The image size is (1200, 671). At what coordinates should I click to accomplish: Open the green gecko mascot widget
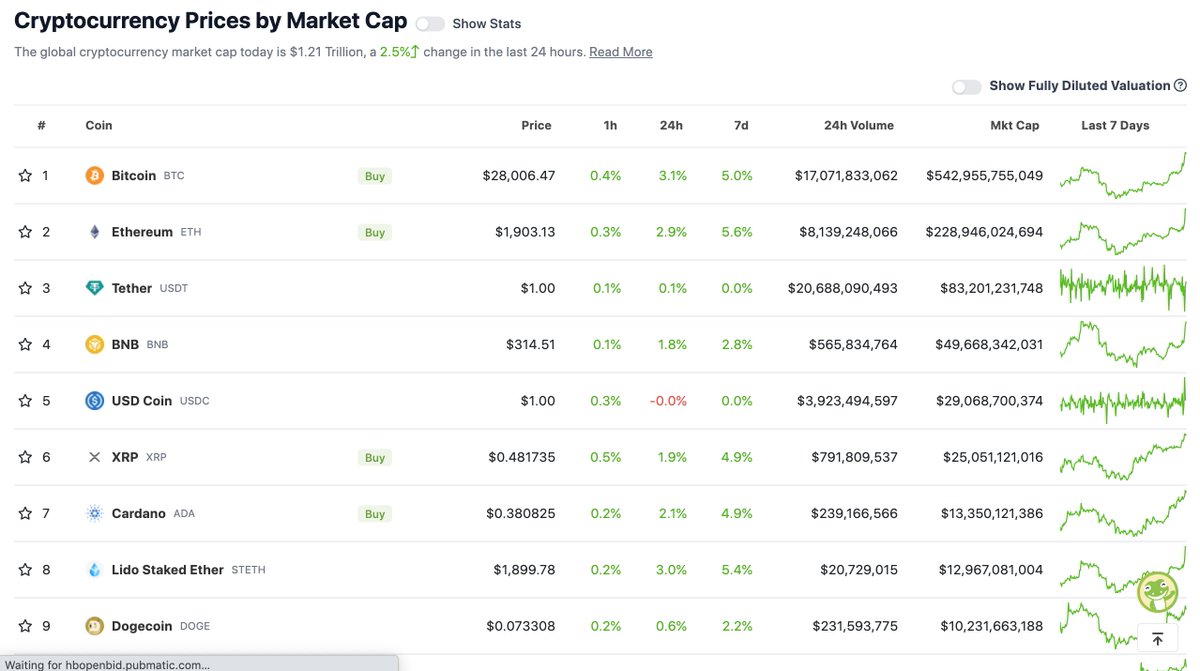[x=1158, y=592]
